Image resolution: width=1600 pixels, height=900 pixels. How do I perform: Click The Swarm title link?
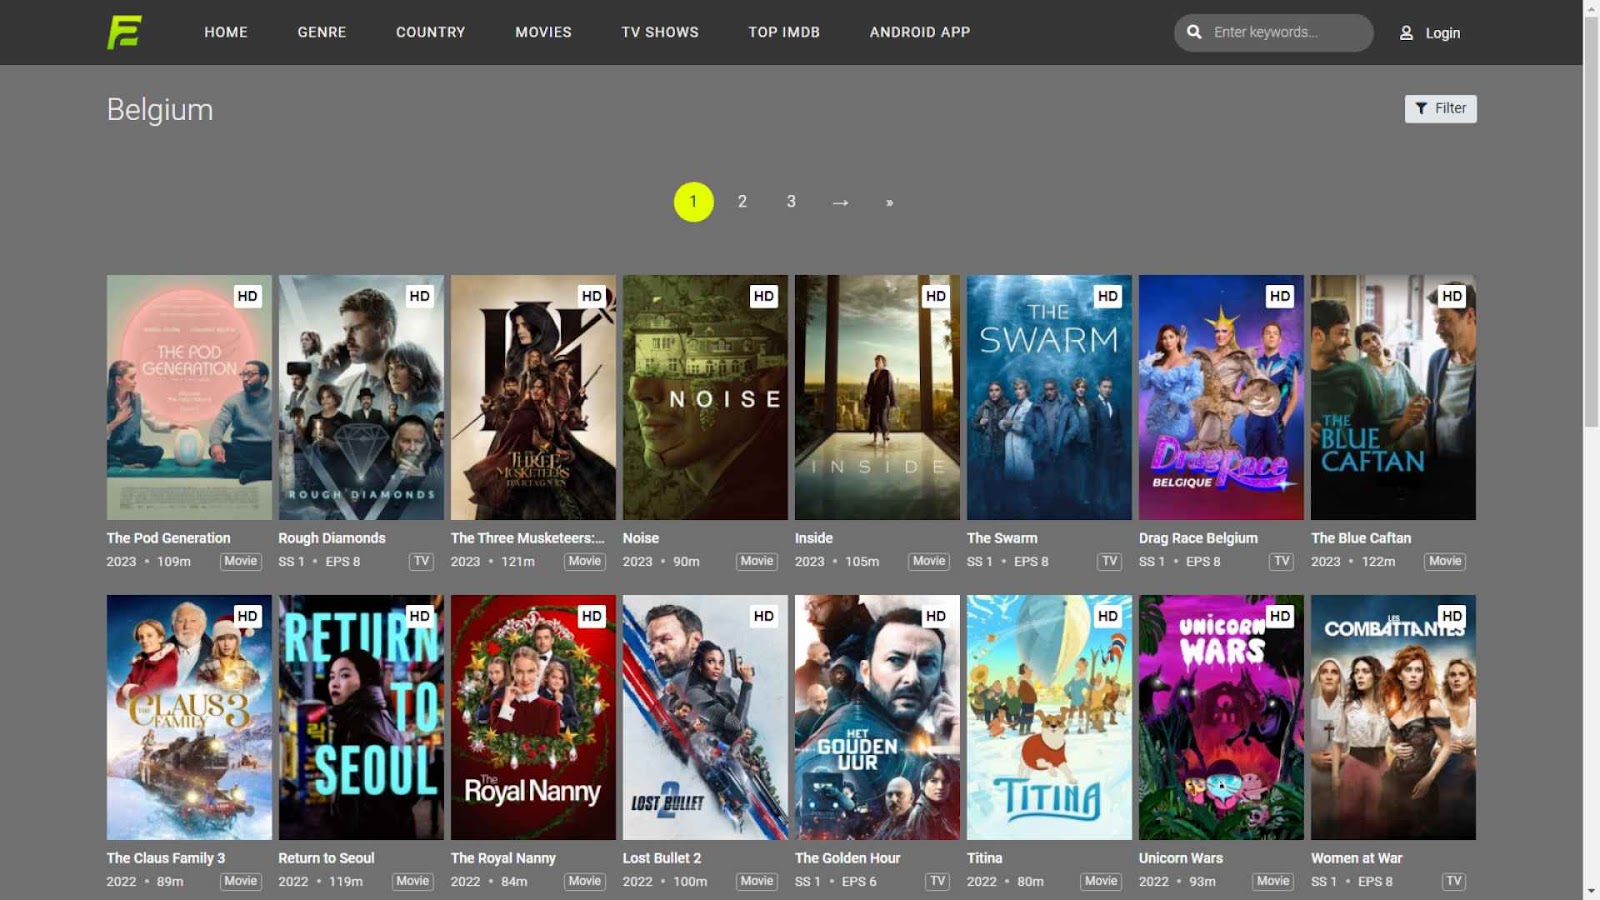click(x=1002, y=538)
